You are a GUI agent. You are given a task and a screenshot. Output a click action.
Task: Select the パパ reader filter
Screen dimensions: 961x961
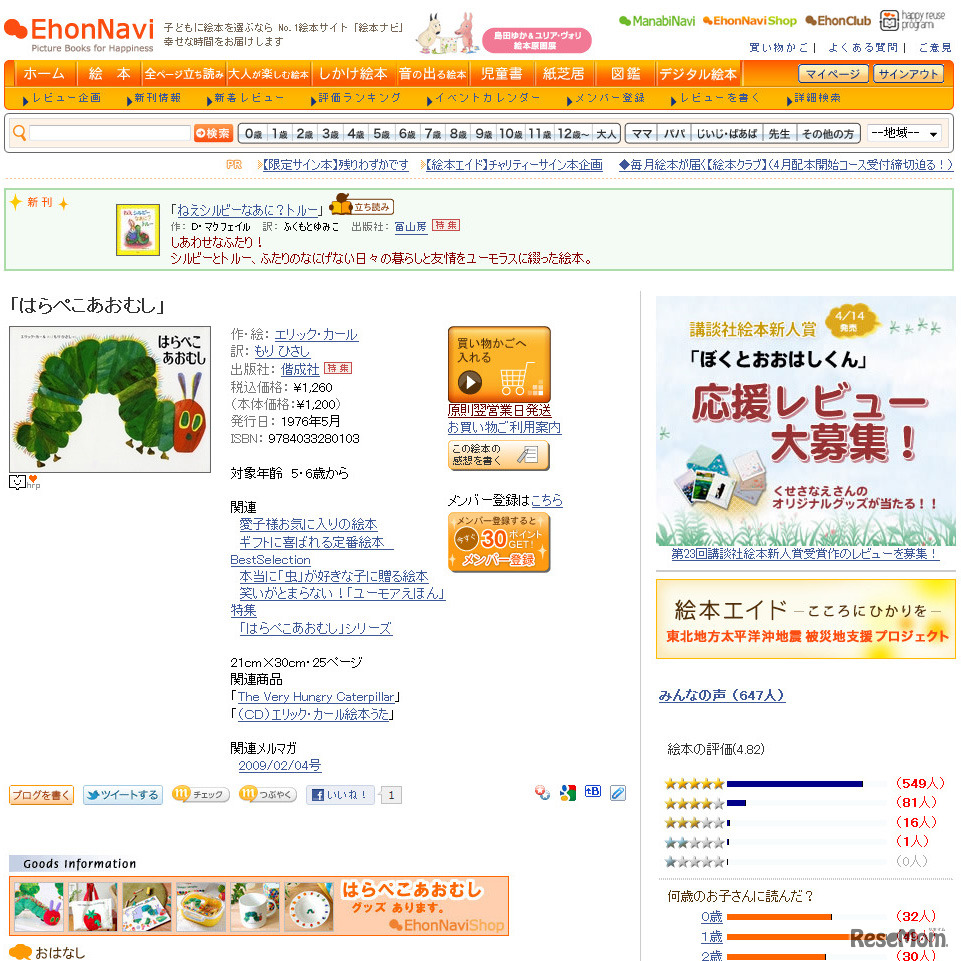pos(674,134)
